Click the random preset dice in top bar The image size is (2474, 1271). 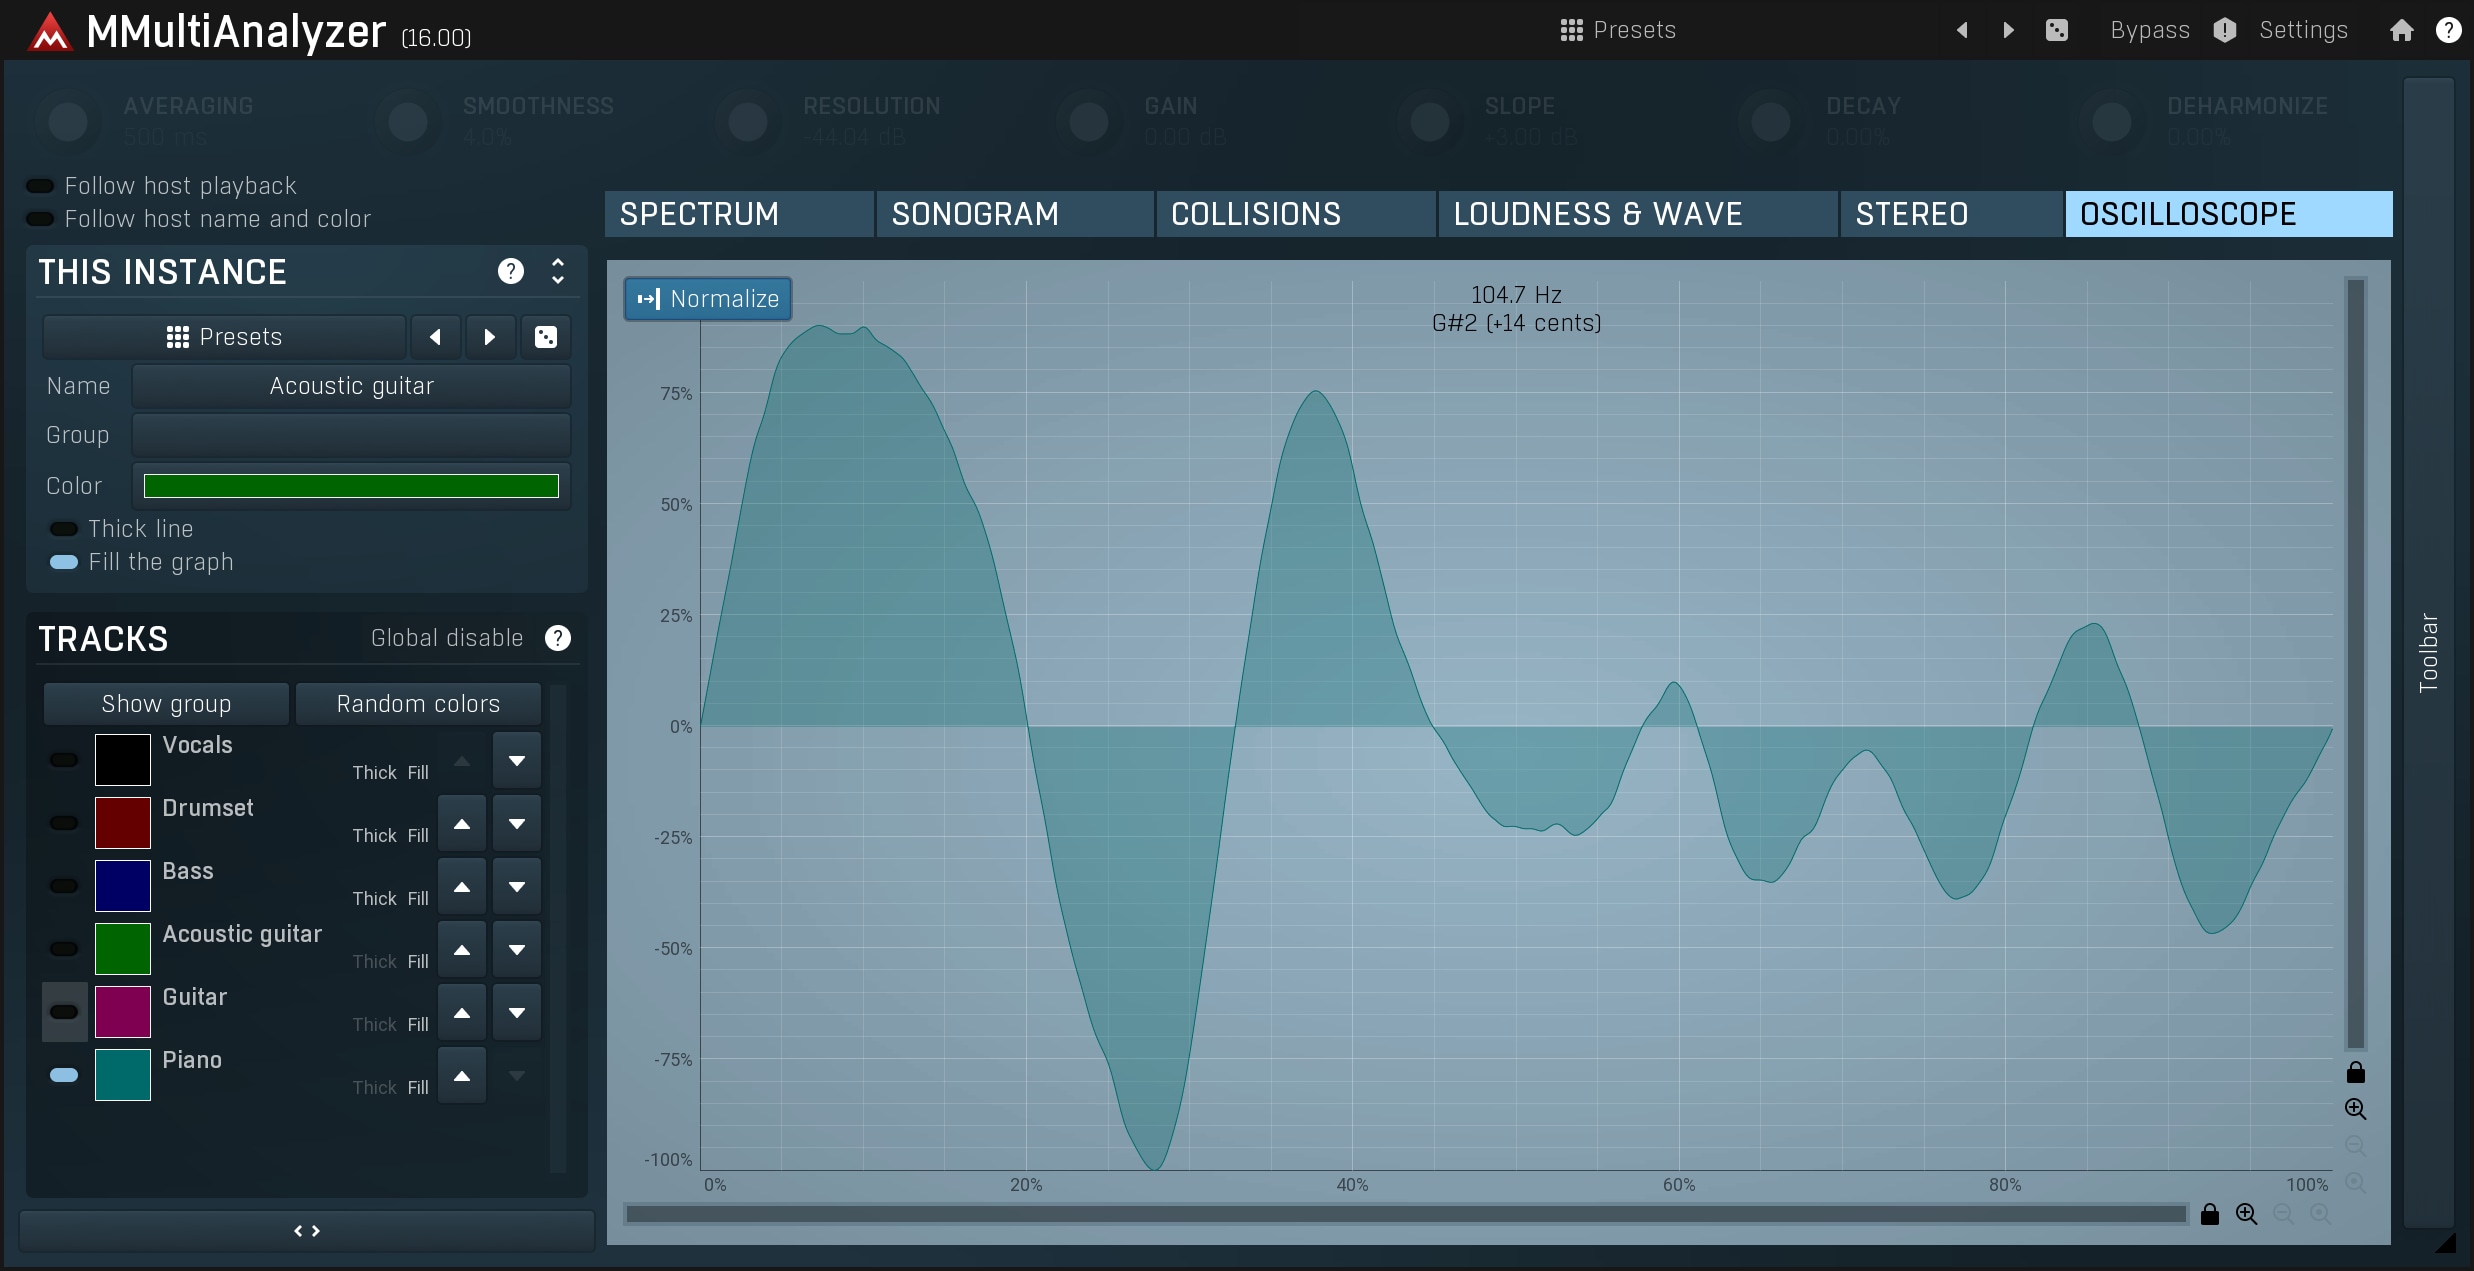coord(2056,30)
